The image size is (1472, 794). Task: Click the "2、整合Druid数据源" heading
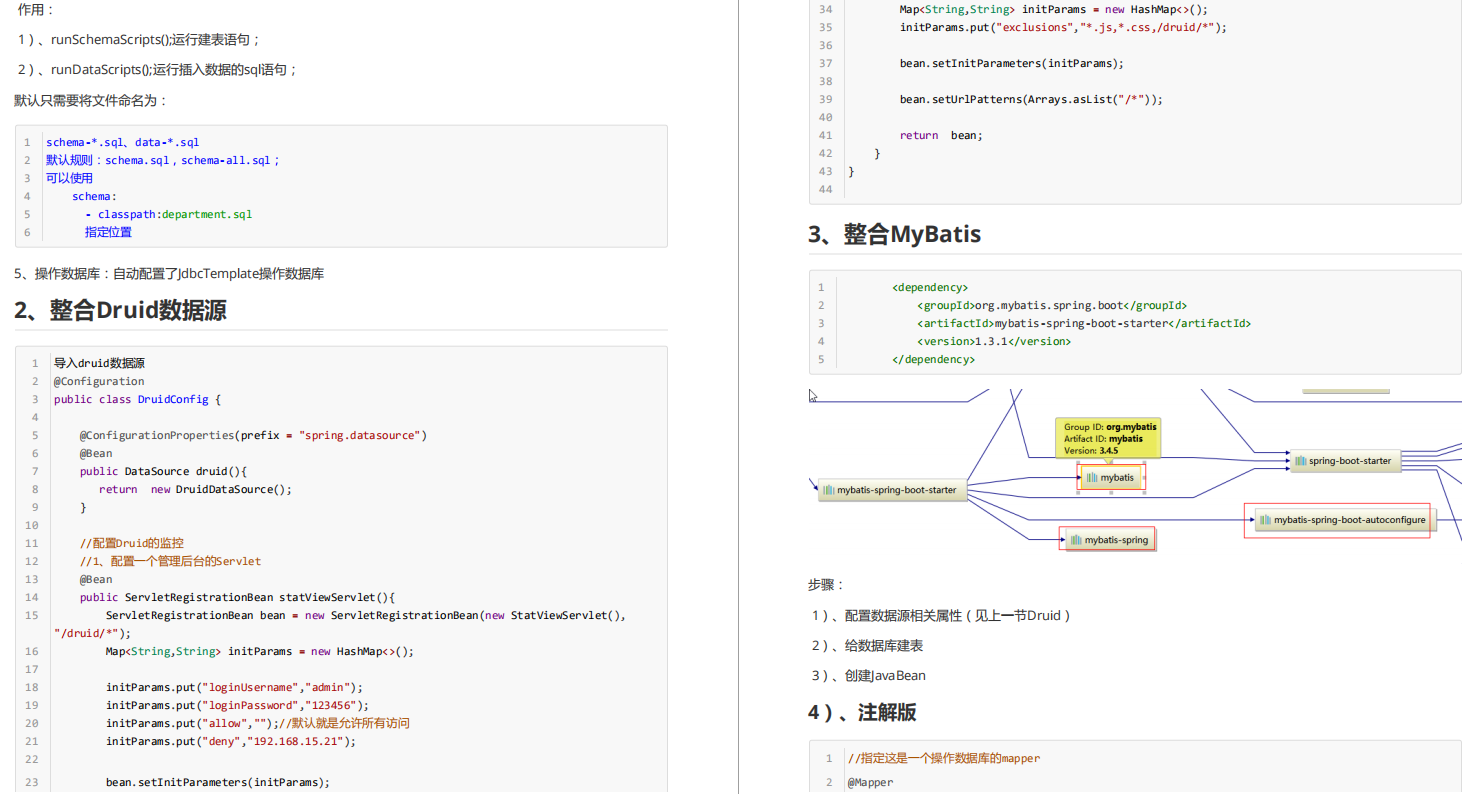[x=120, y=311]
